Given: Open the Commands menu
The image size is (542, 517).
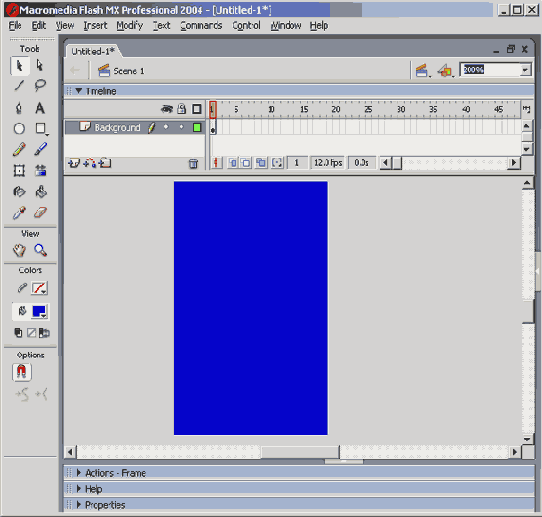Looking at the screenshot, I should pyautogui.click(x=201, y=26).
